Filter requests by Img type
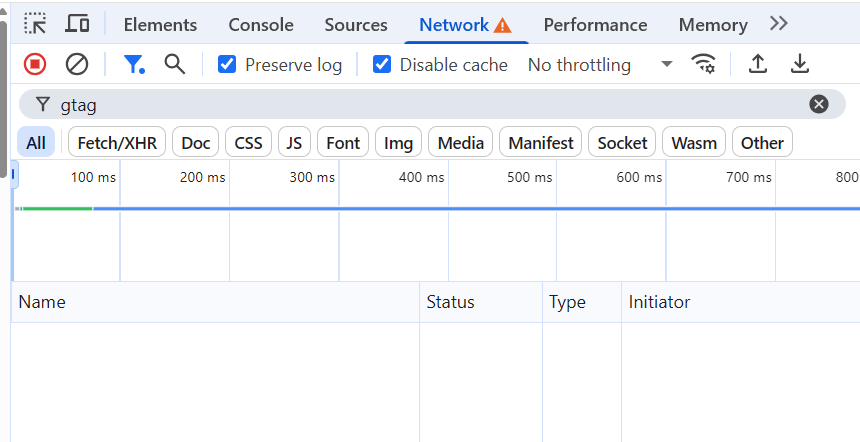Screen dimensions: 860x442 tap(398, 143)
